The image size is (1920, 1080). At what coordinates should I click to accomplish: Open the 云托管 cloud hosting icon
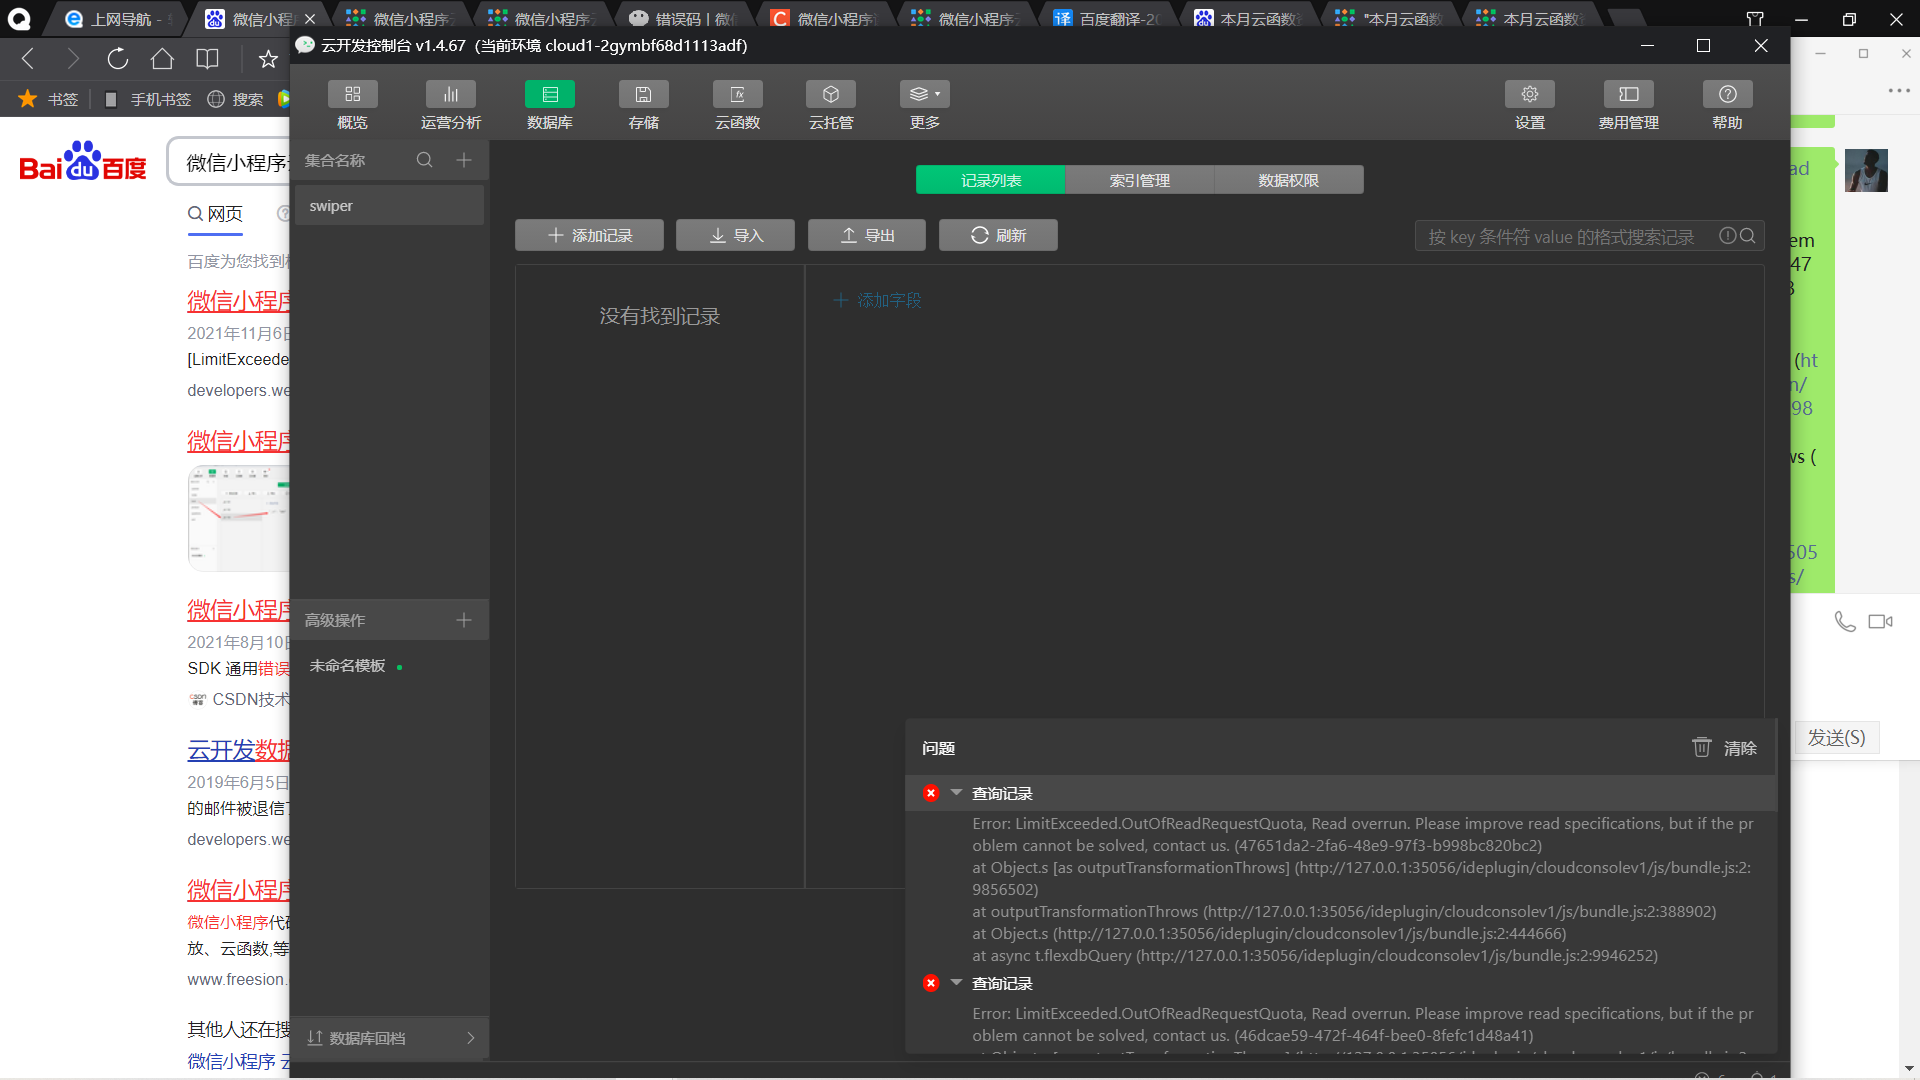(x=830, y=95)
